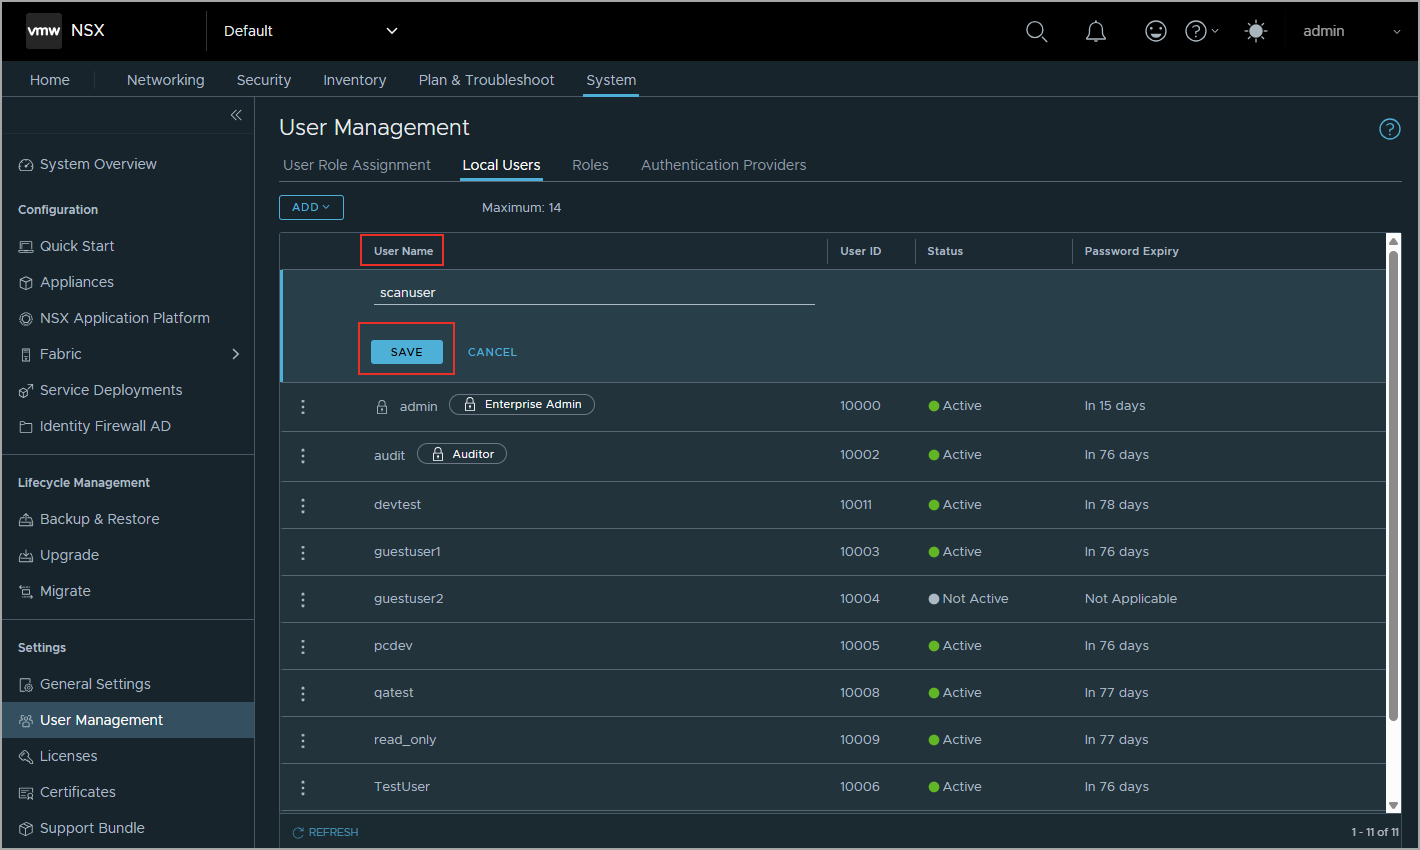Click the table's vertical scrollbar
Image resolution: width=1420 pixels, height=850 pixels.
1393,480
